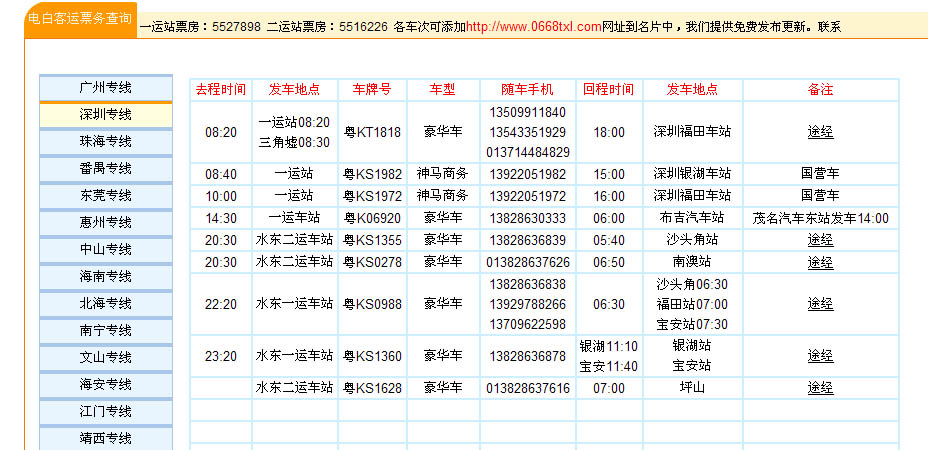Click the 电白客运票务查询 header tab
This screenshot has height=450, width=928.
click(79, 19)
